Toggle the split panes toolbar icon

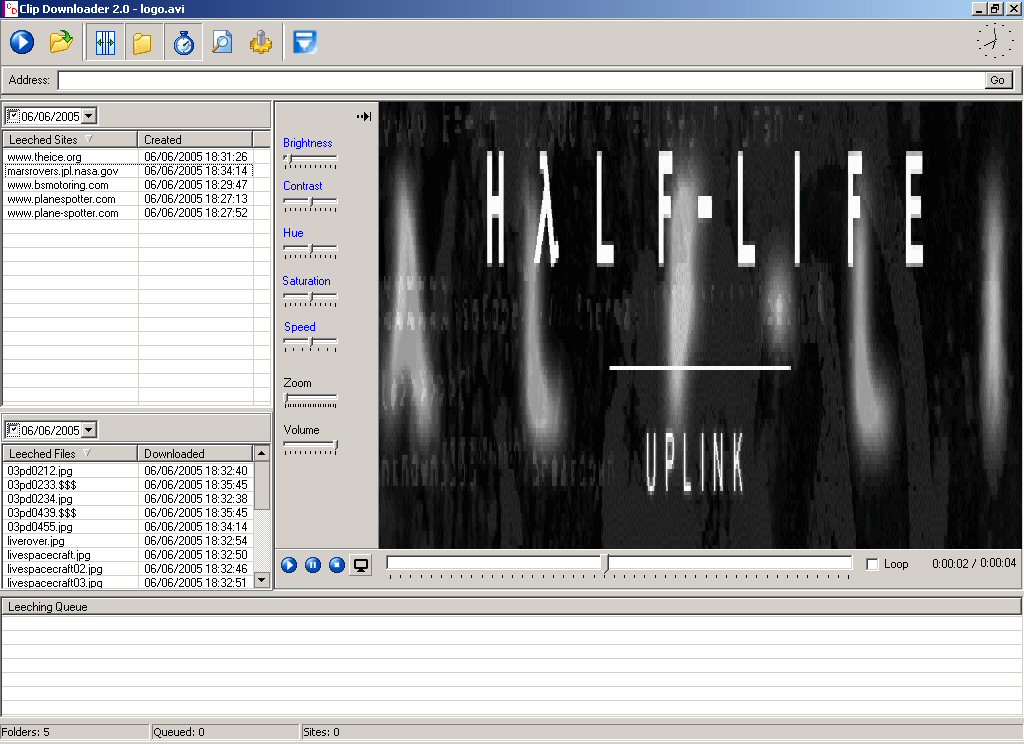tap(105, 42)
